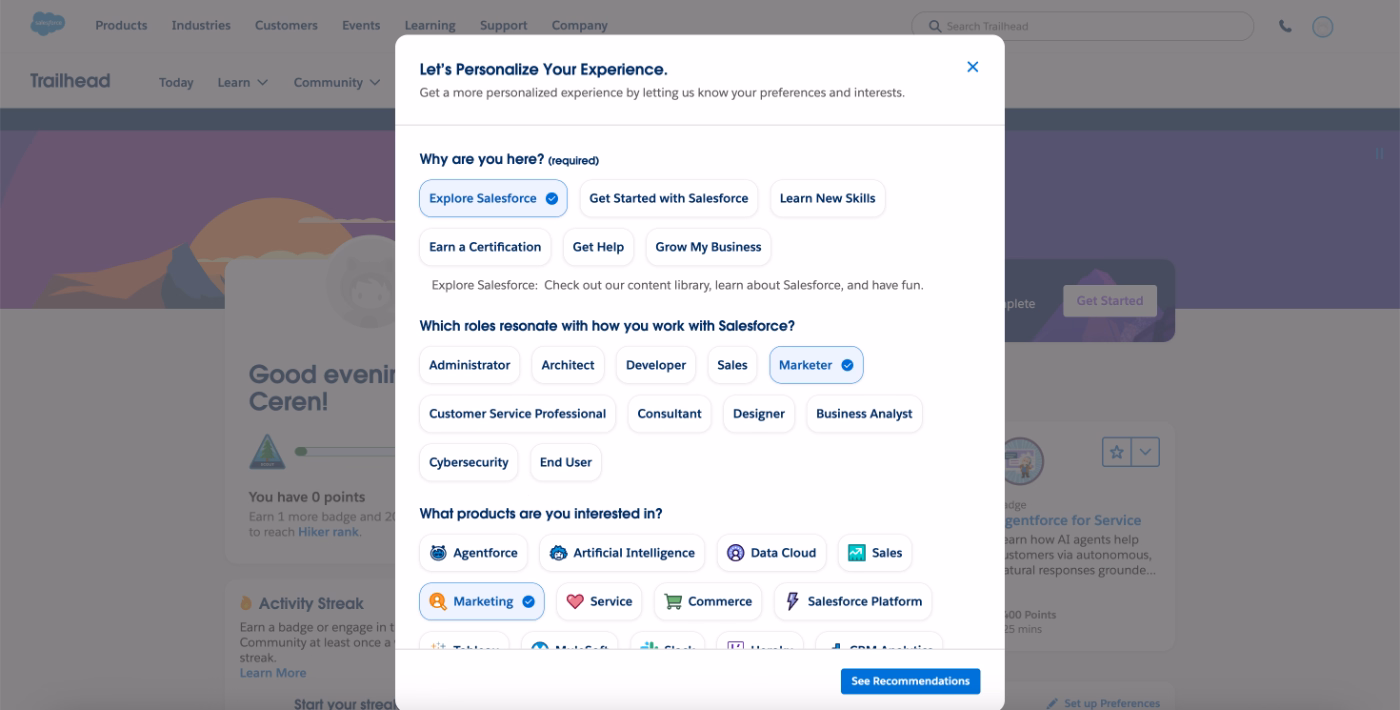
Task: Open the Products menu
Action: 121,24
